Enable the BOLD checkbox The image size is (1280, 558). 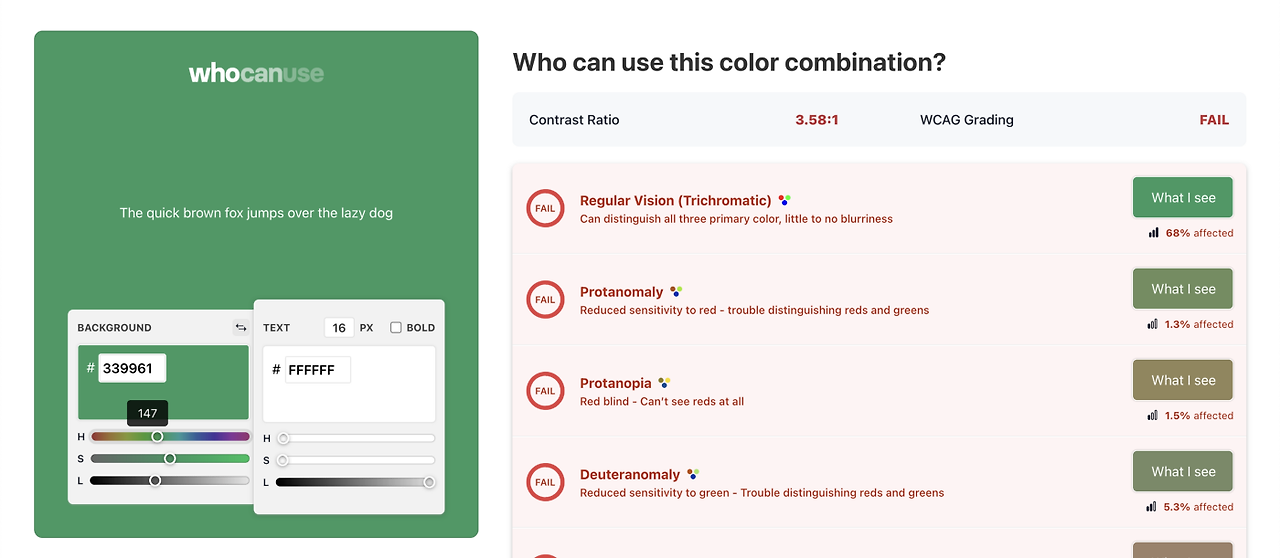click(396, 327)
